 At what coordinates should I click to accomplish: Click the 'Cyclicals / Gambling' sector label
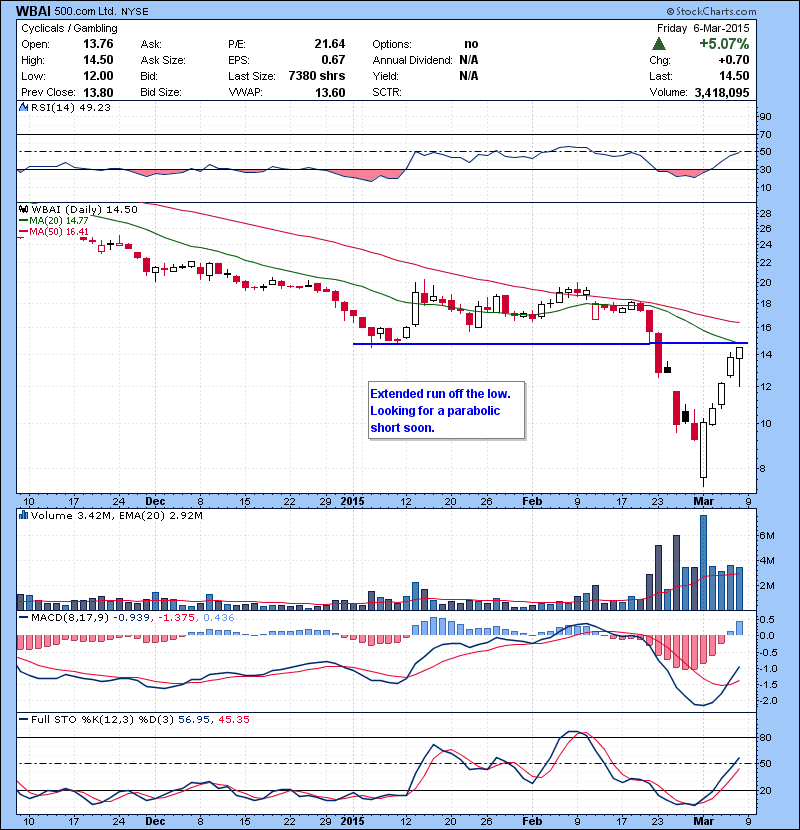pyautogui.click(x=69, y=28)
